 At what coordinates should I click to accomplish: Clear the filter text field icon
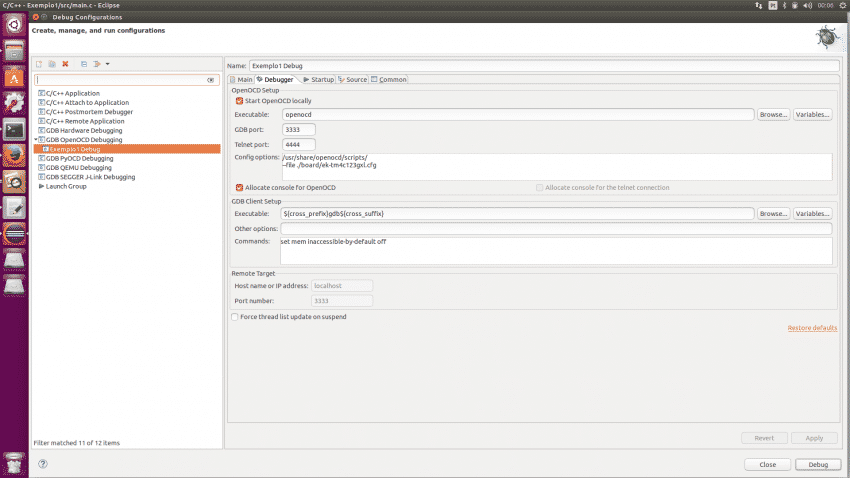coord(210,80)
